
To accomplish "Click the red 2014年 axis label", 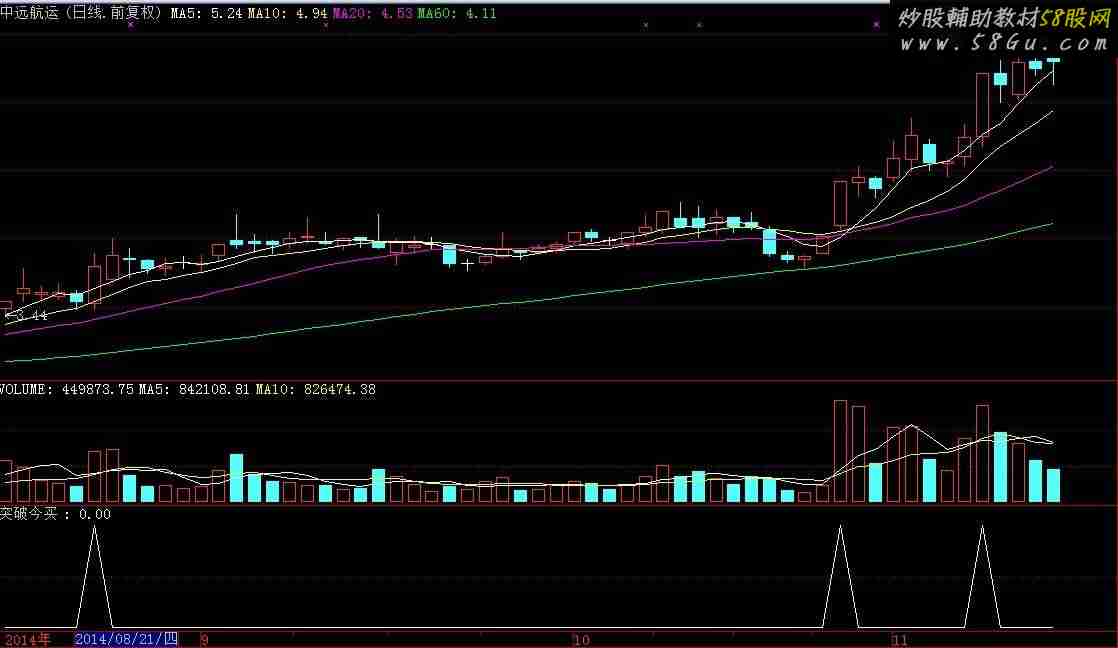I will tap(28, 639).
